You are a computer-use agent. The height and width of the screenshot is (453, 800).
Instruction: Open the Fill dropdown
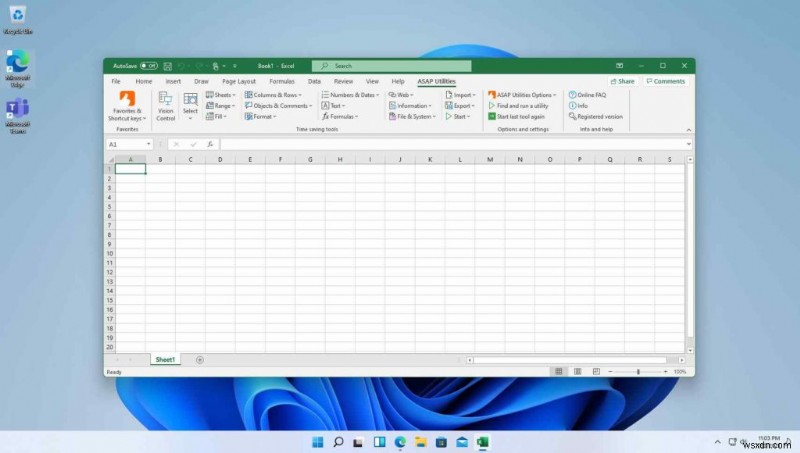pyautogui.click(x=216, y=116)
